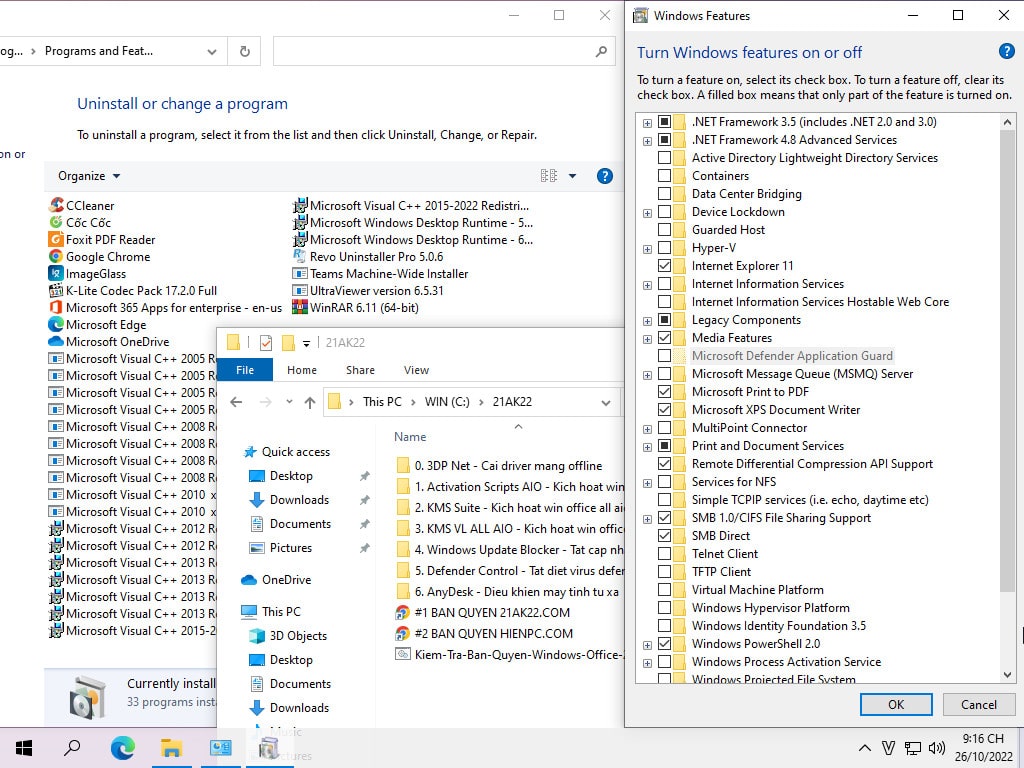This screenshot has width=1024, height=768.
Task: Click the Google Chrome program icon
Action: 56,256
